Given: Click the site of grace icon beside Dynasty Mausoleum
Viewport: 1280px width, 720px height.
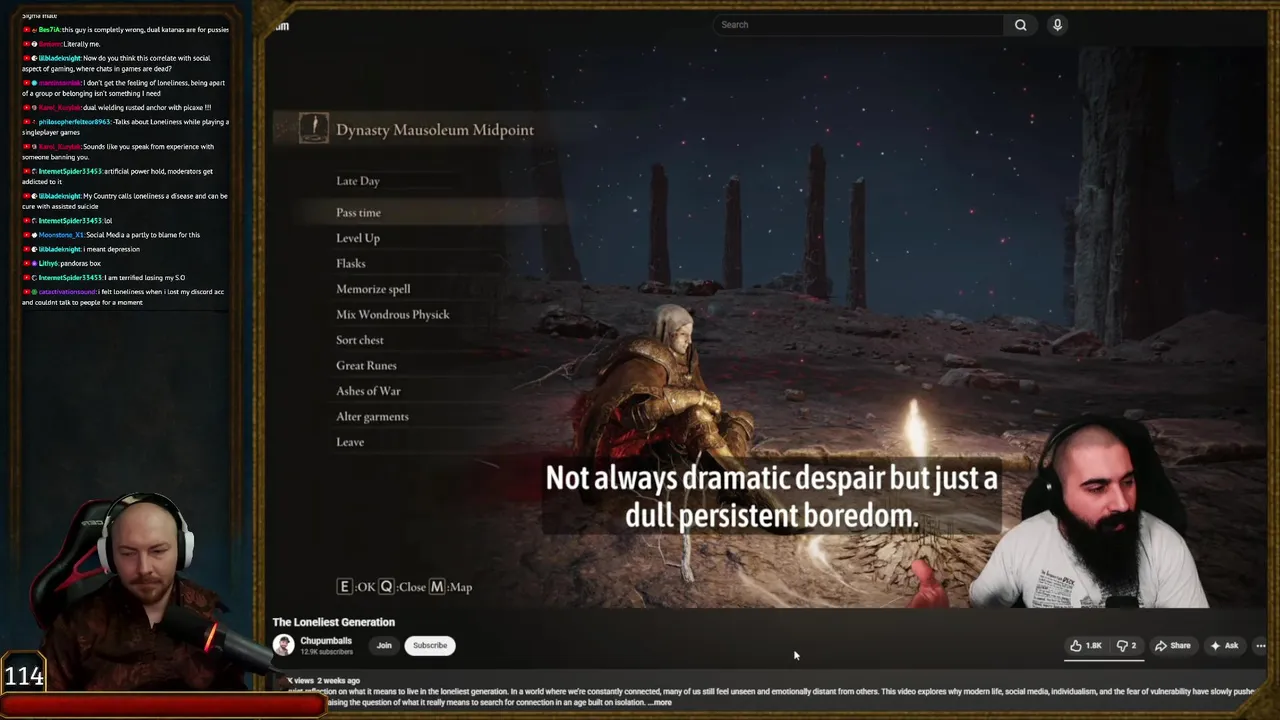Looking at the screenshot, I should [x=313, y=129].
